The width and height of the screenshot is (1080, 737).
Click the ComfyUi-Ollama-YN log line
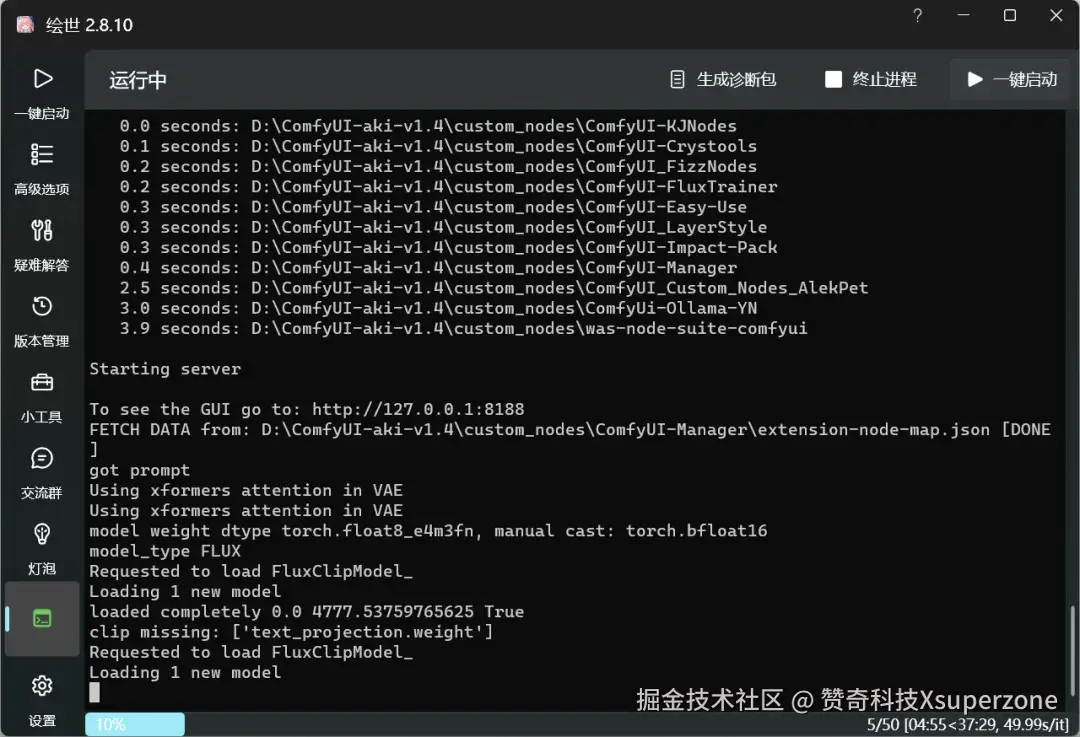438,308
